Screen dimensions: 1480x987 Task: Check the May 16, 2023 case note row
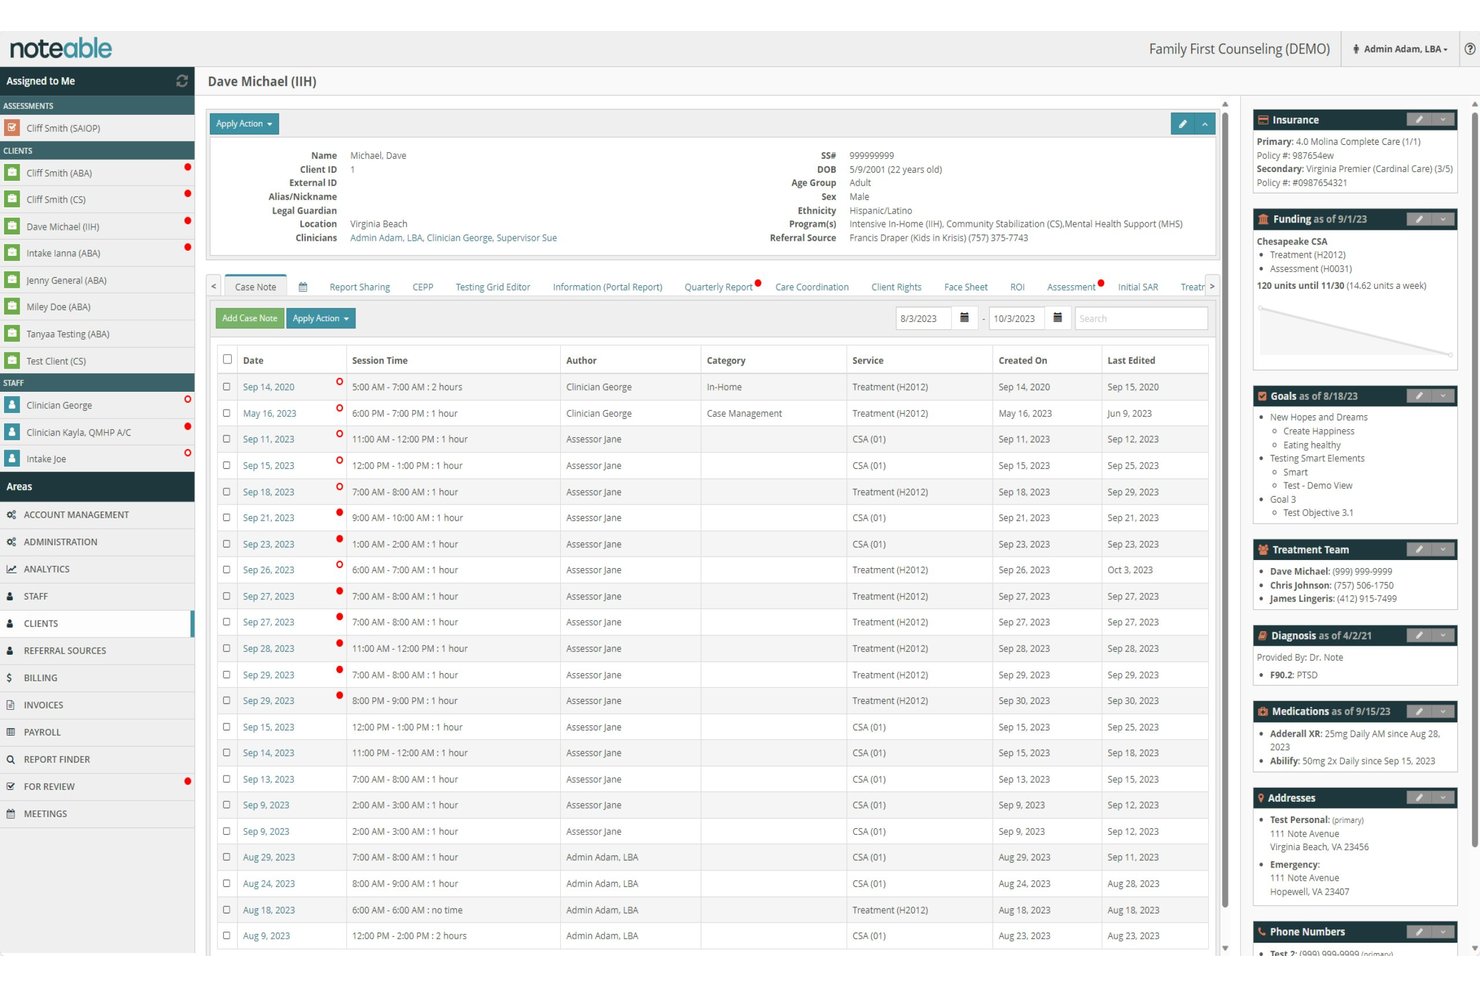227,413
